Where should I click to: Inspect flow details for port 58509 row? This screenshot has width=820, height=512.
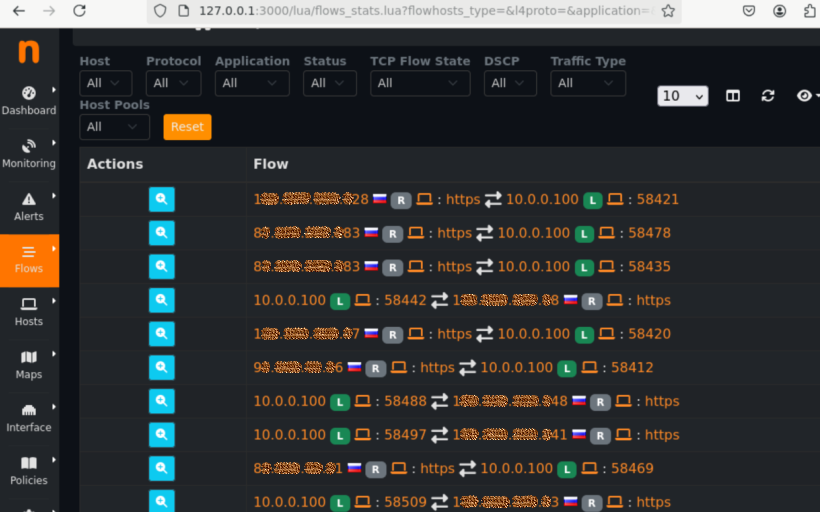162,501
